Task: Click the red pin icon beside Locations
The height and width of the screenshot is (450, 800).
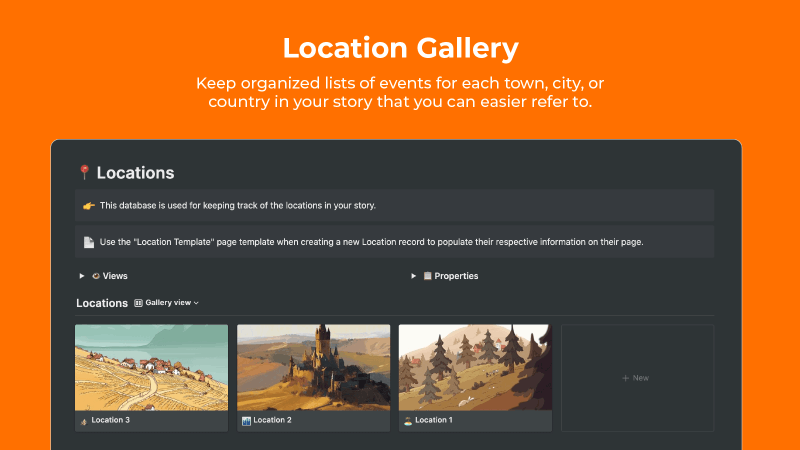Action: point(84,173)
